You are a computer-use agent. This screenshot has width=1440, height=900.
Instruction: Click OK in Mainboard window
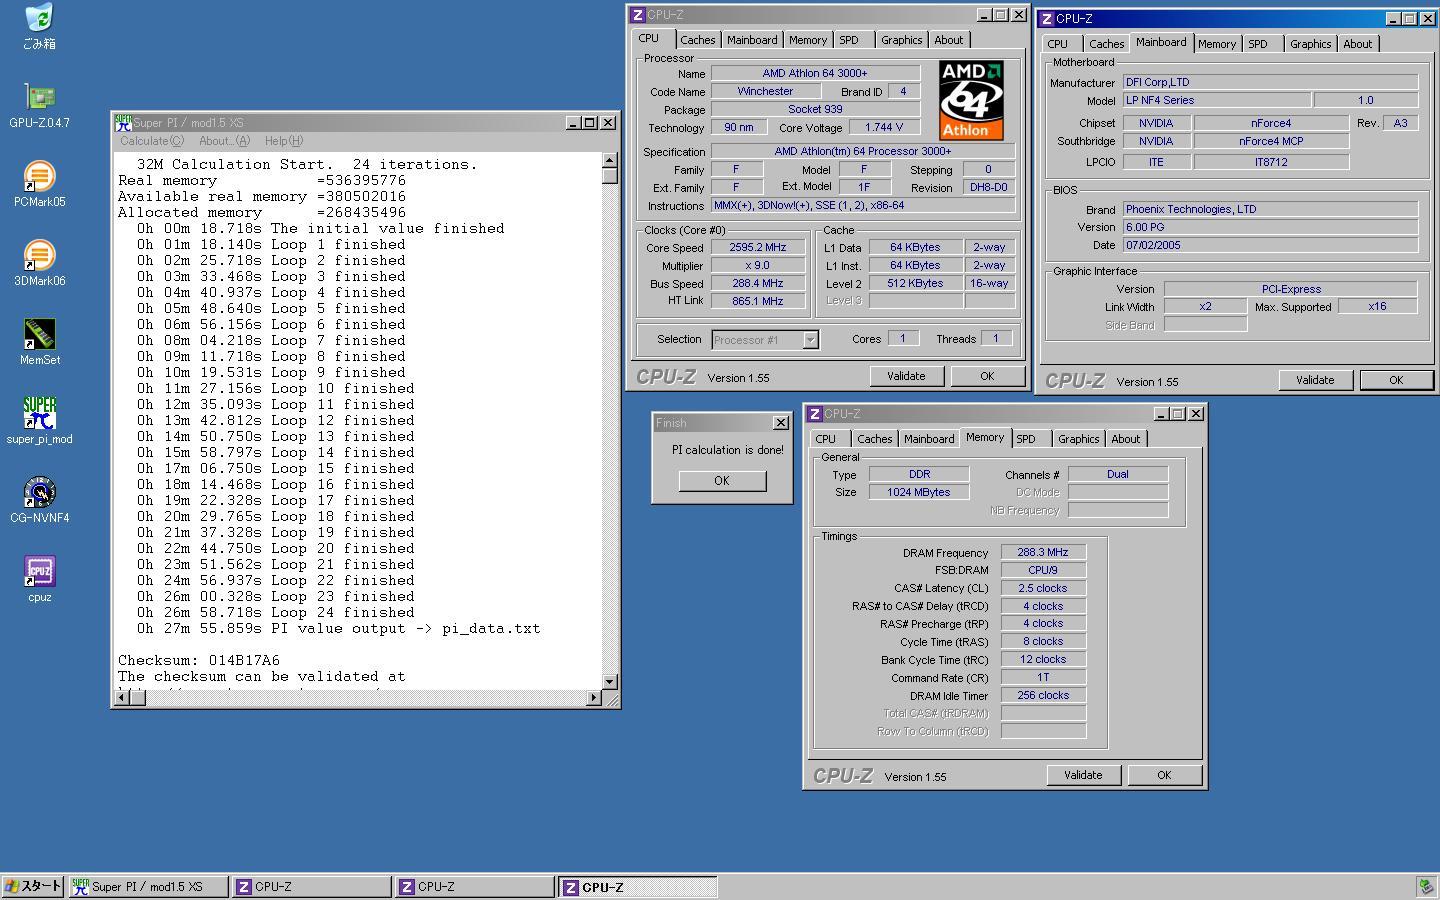(1396, 380)
